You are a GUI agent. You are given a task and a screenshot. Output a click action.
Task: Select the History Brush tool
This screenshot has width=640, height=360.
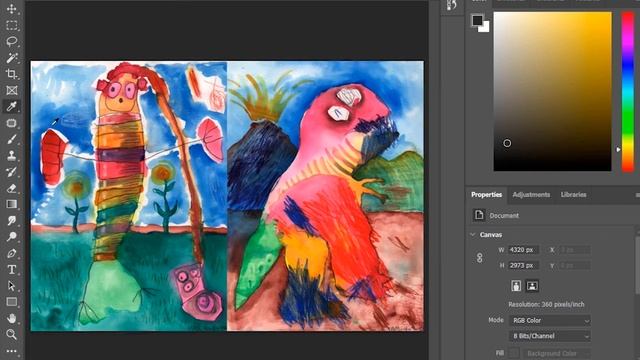11,171
